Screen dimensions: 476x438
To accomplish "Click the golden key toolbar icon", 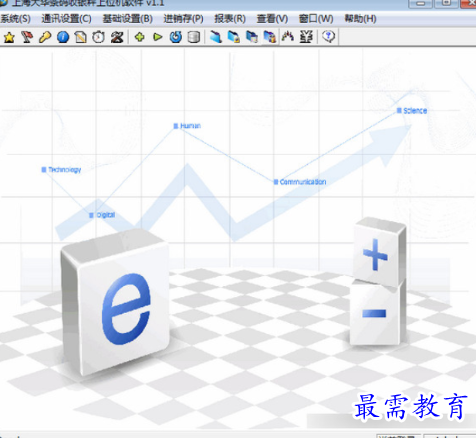I will [x=45, y=37].
